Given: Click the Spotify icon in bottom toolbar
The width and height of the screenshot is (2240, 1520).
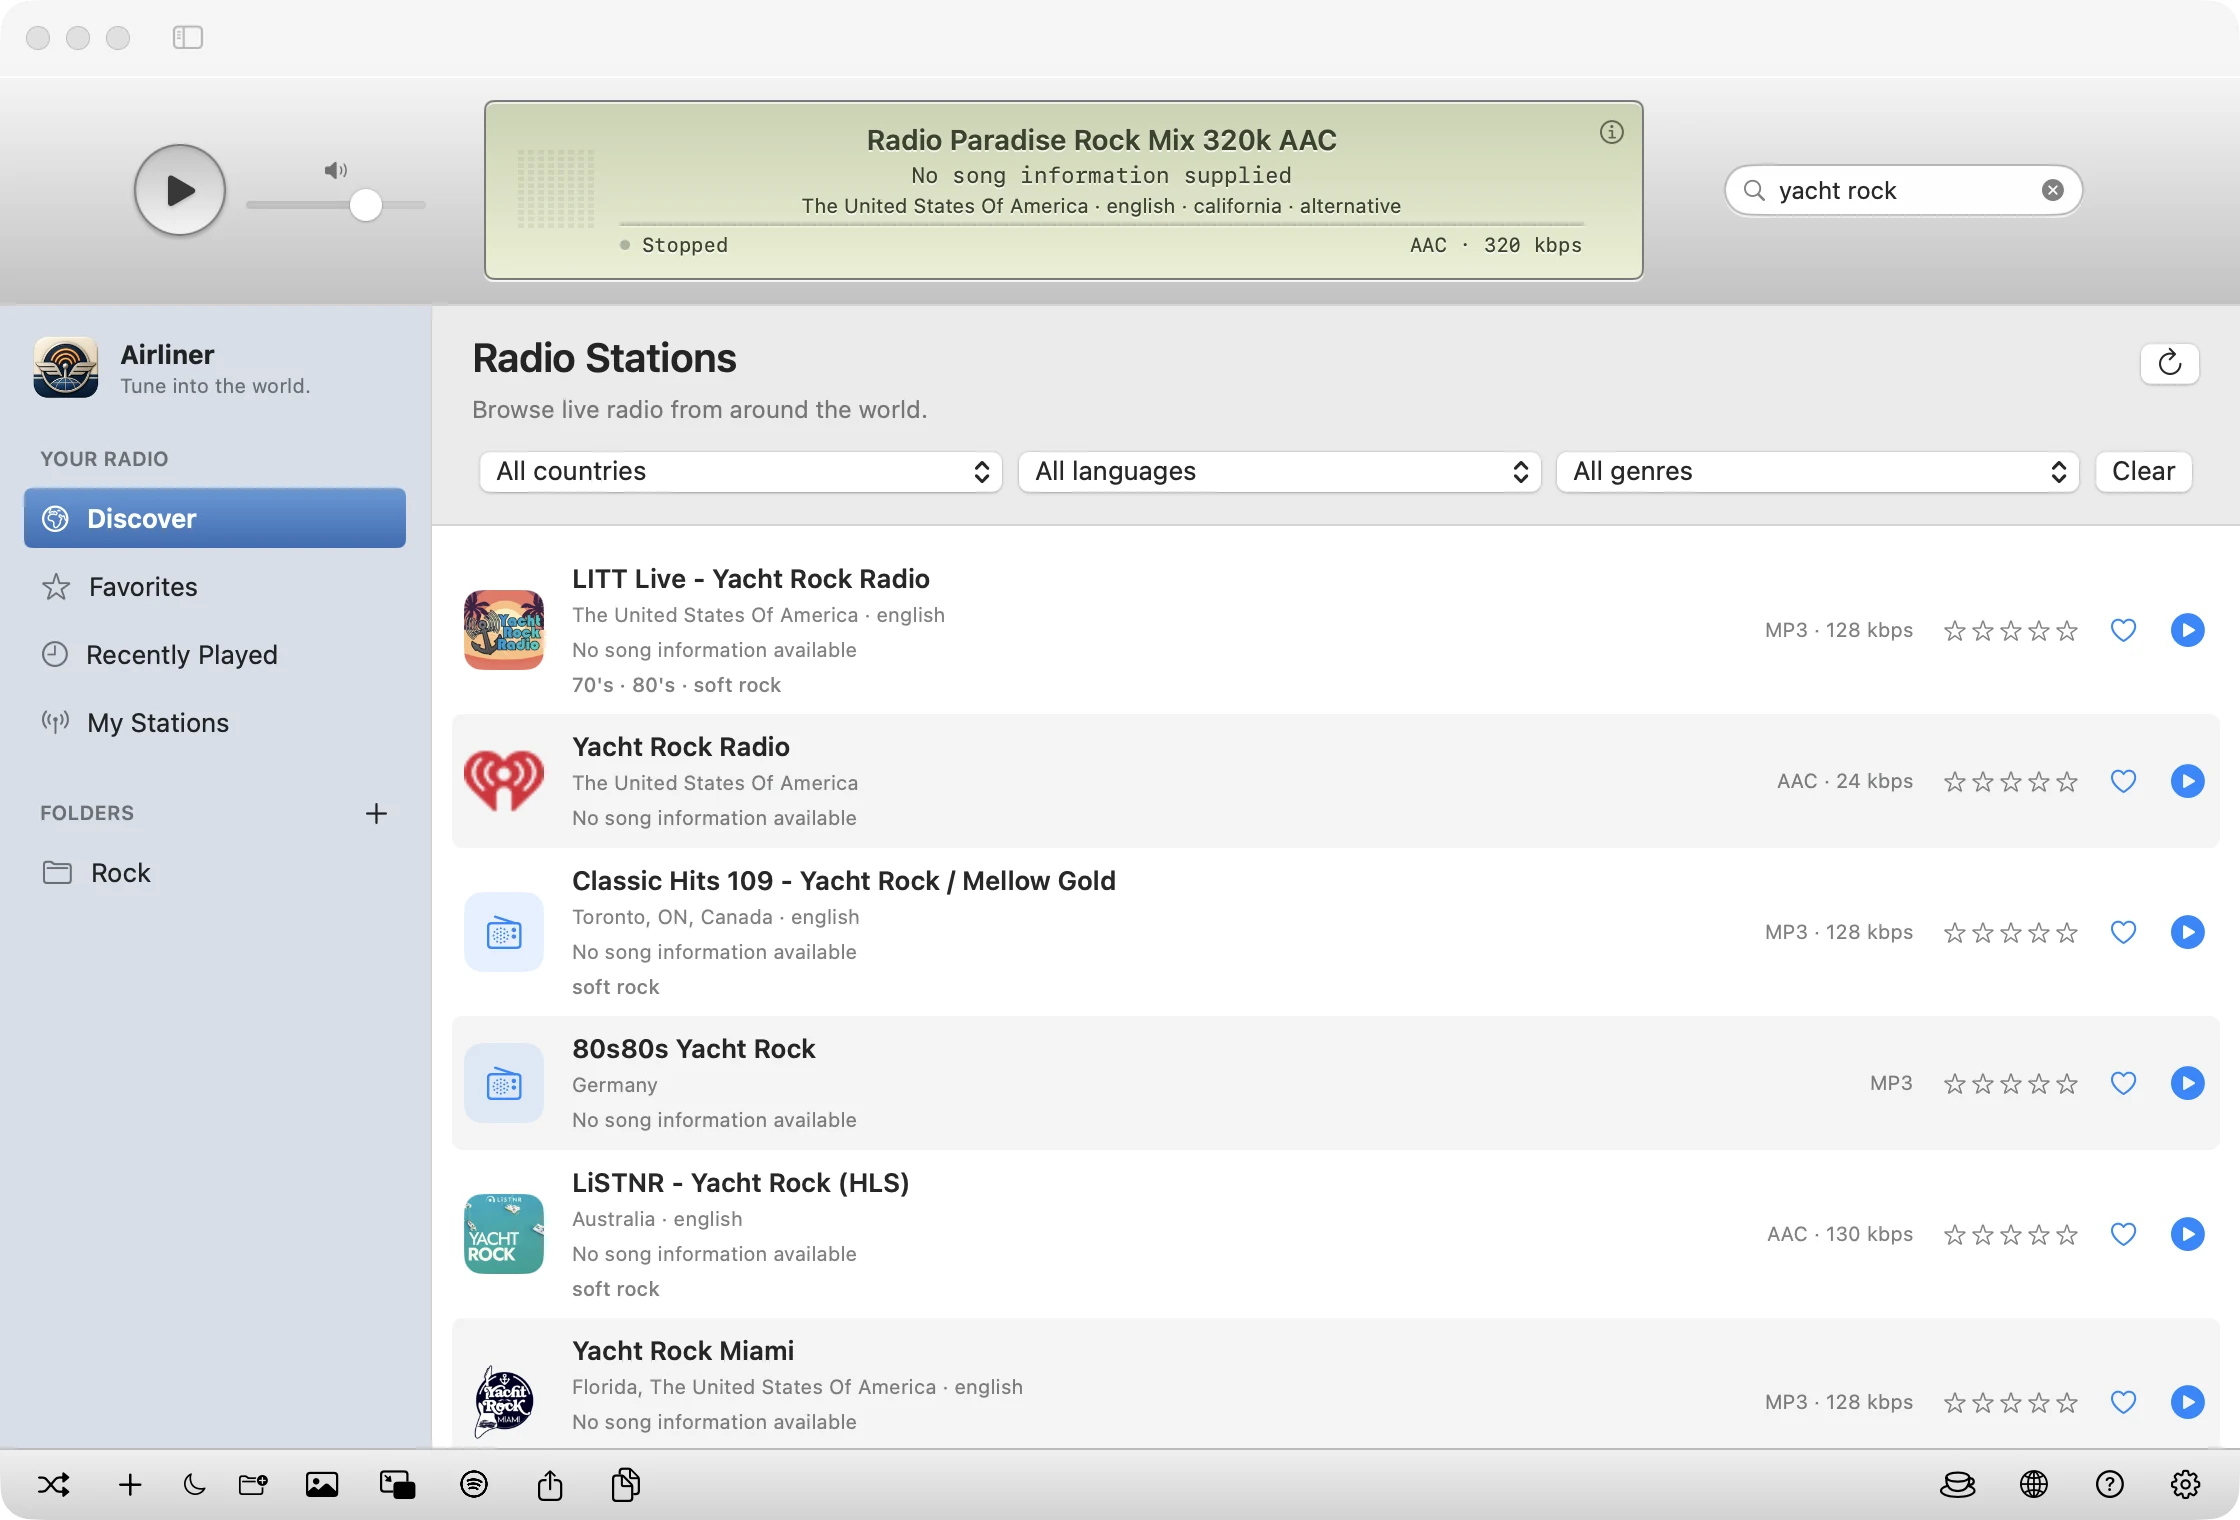Looking at the screenshot, I should click(x=474, y=1484).
